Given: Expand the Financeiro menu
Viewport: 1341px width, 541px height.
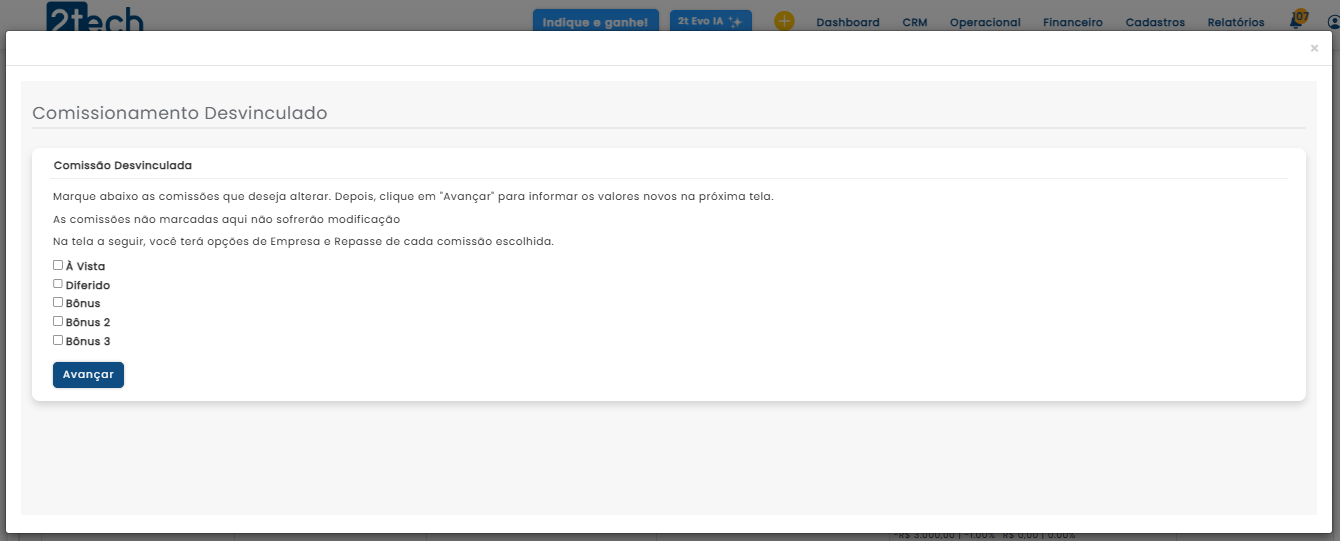Looking at the screenshot, I should point(1072,22).
